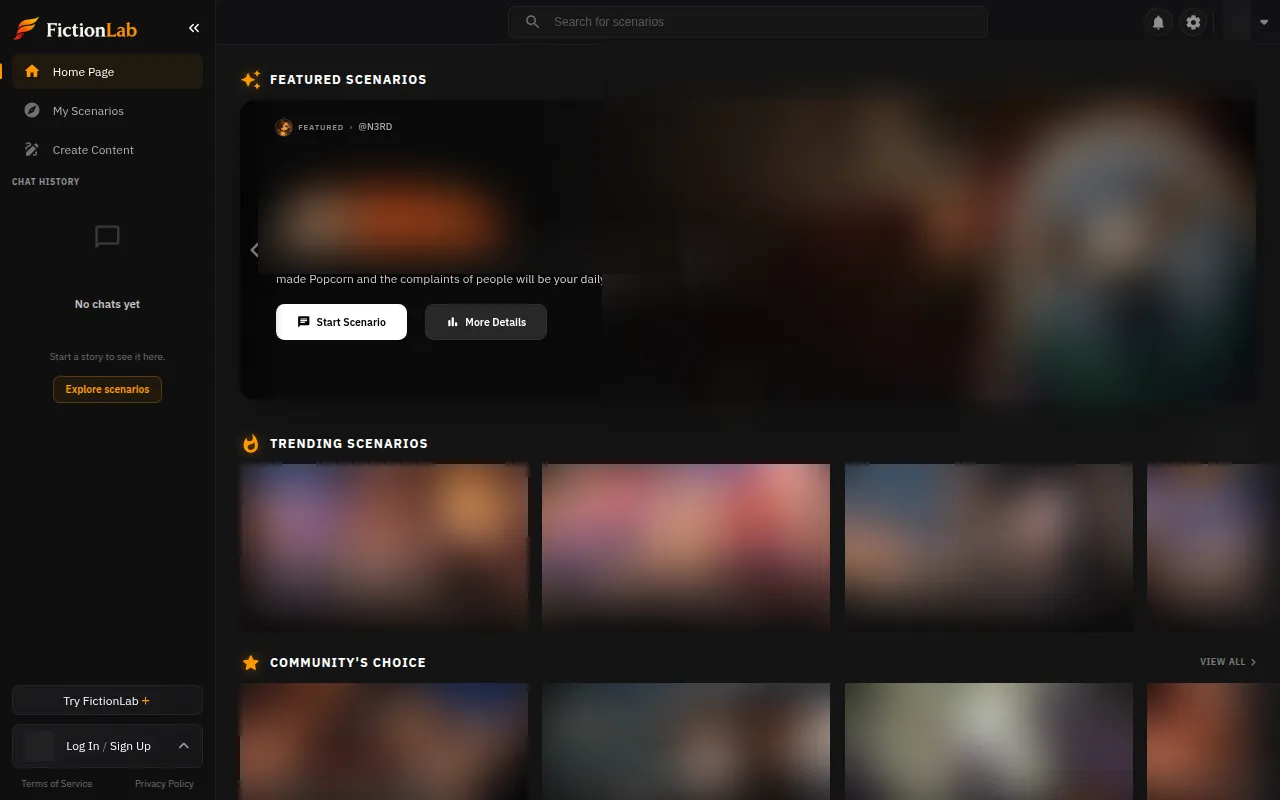This screenshot has width=1280, height=800.
Task: Click Log In / Sign Up
Action: click(108, 746)
